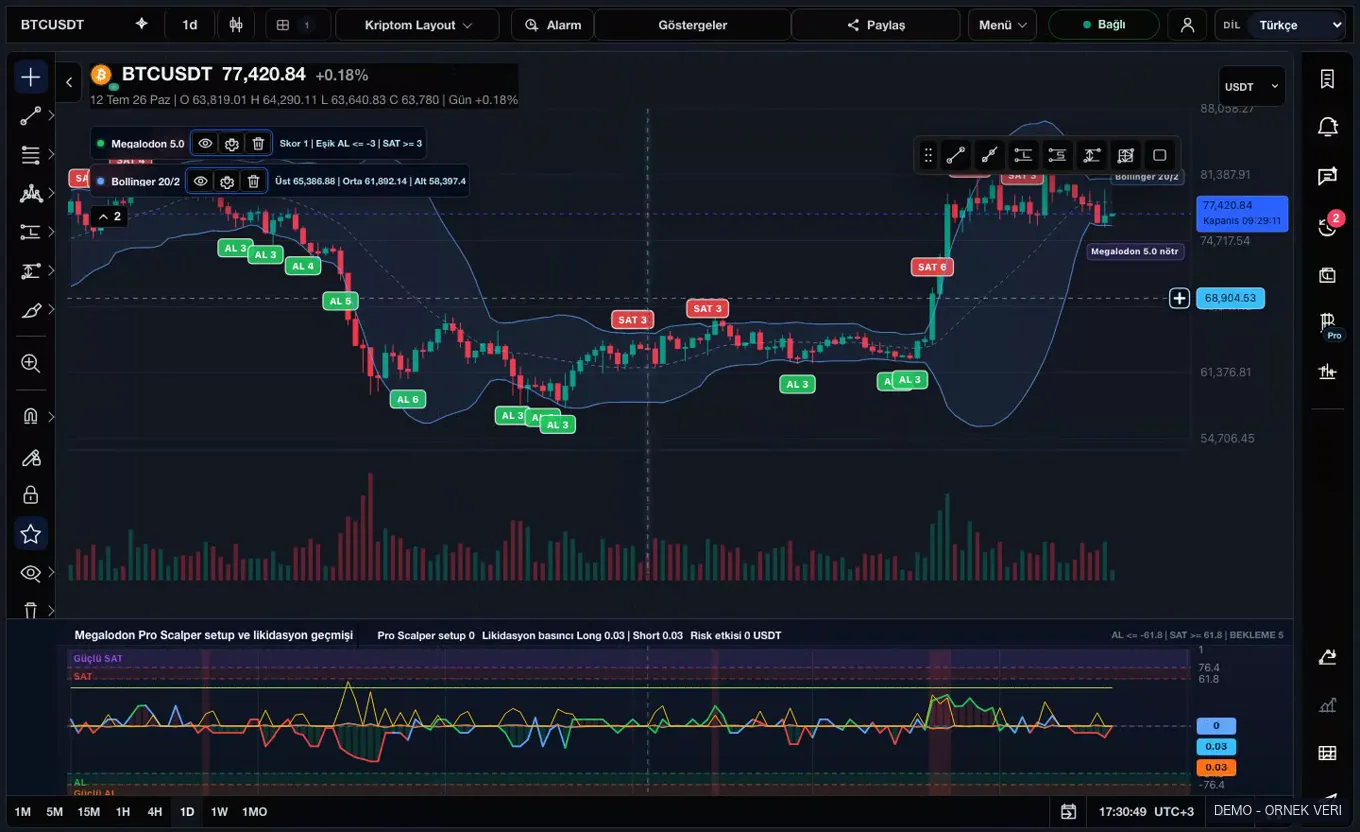Switch to the 1H timeframe
The width and height of the screenshot is (1360, 832).
click(x=123, y=812)
